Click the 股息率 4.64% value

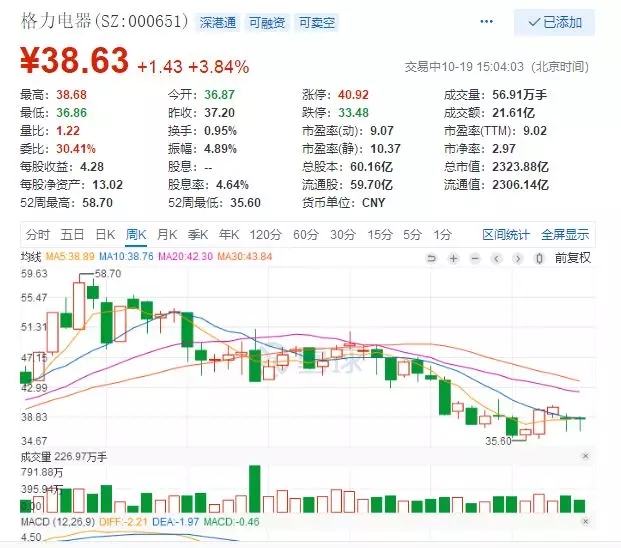[232, 185]
